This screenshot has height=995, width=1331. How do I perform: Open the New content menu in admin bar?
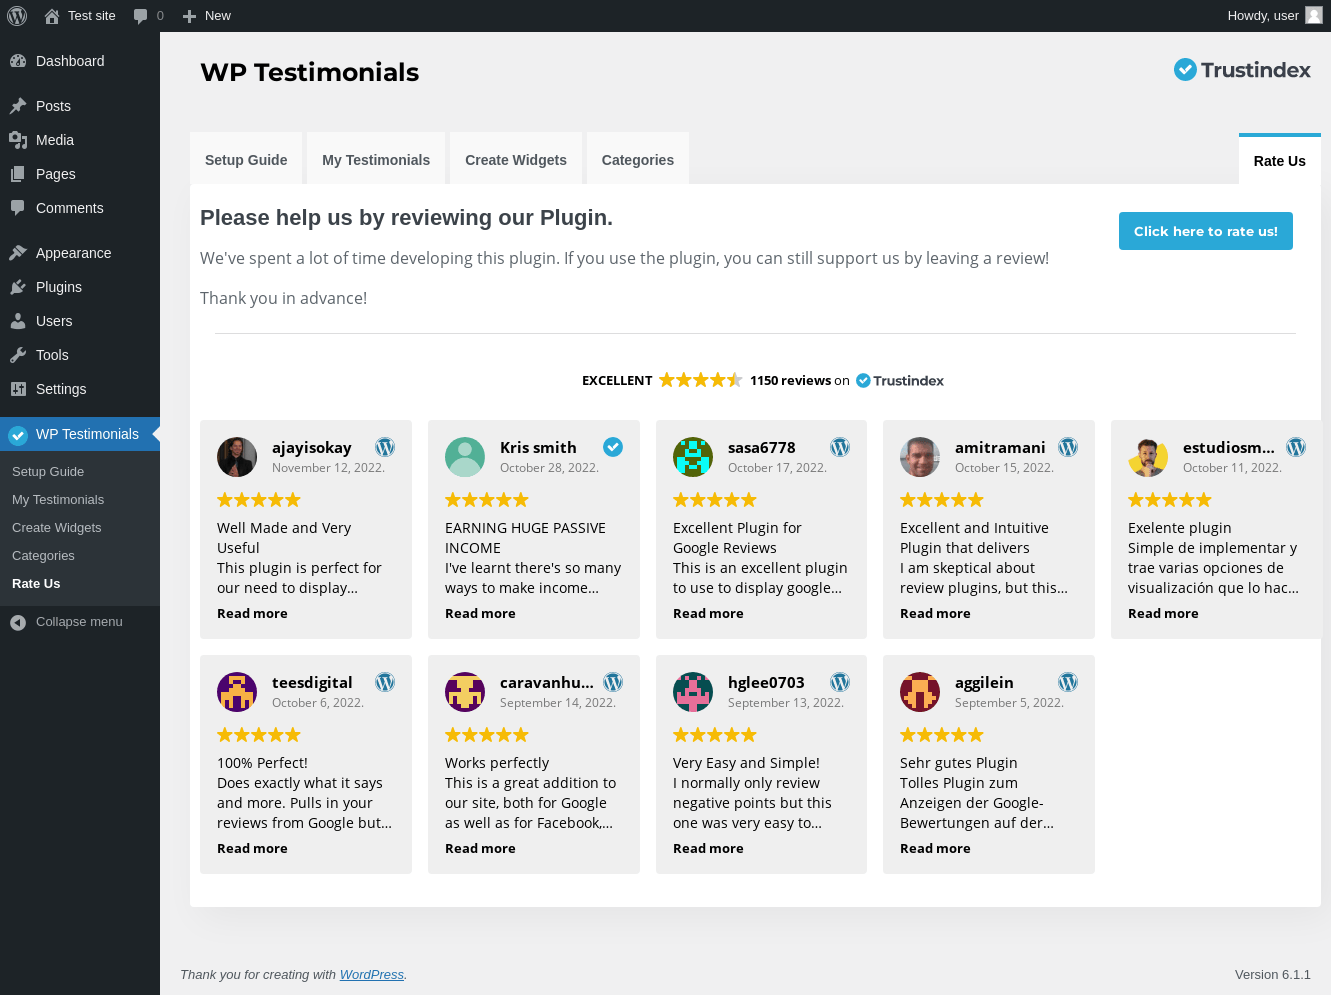point(207,16)
